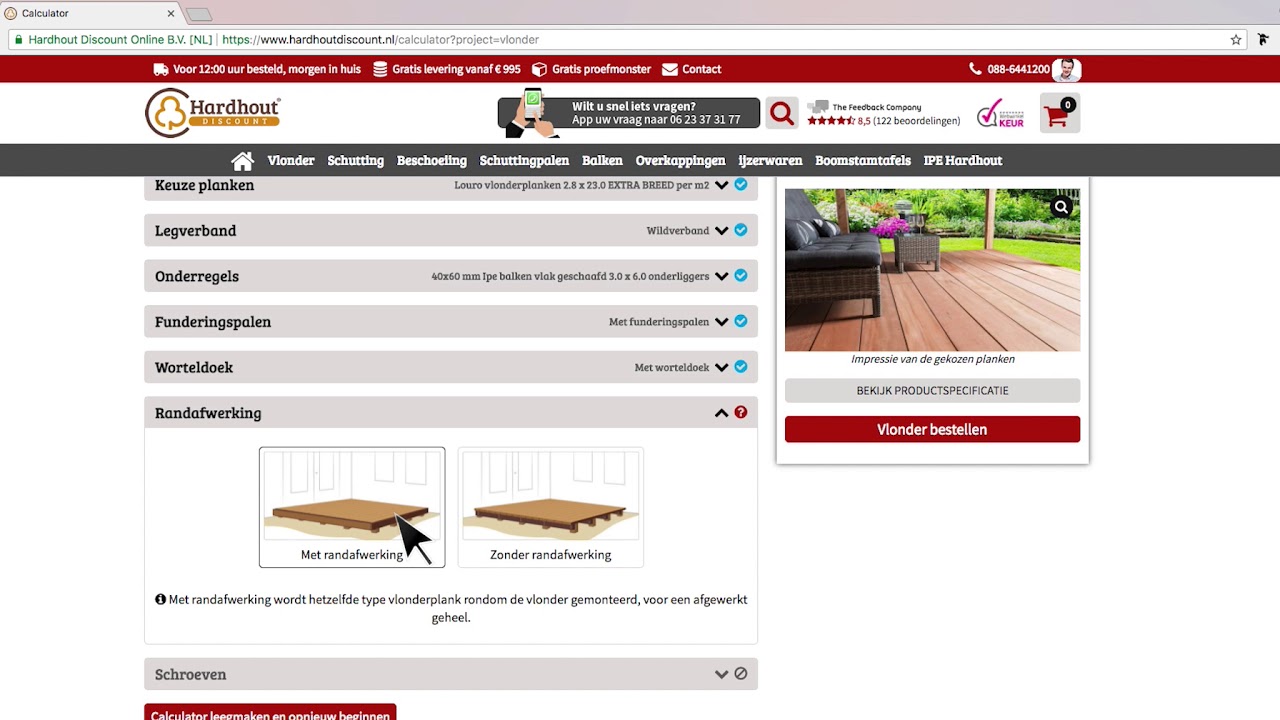Click the Webshop Keurmerk badge
Screen dimensions: 1280x720
pos(1000,113)
